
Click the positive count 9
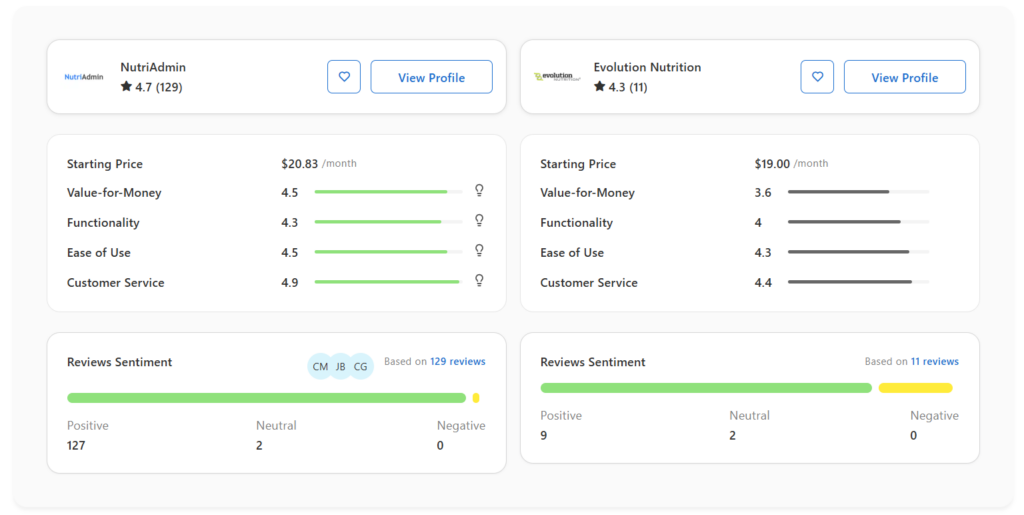point(543,435)
